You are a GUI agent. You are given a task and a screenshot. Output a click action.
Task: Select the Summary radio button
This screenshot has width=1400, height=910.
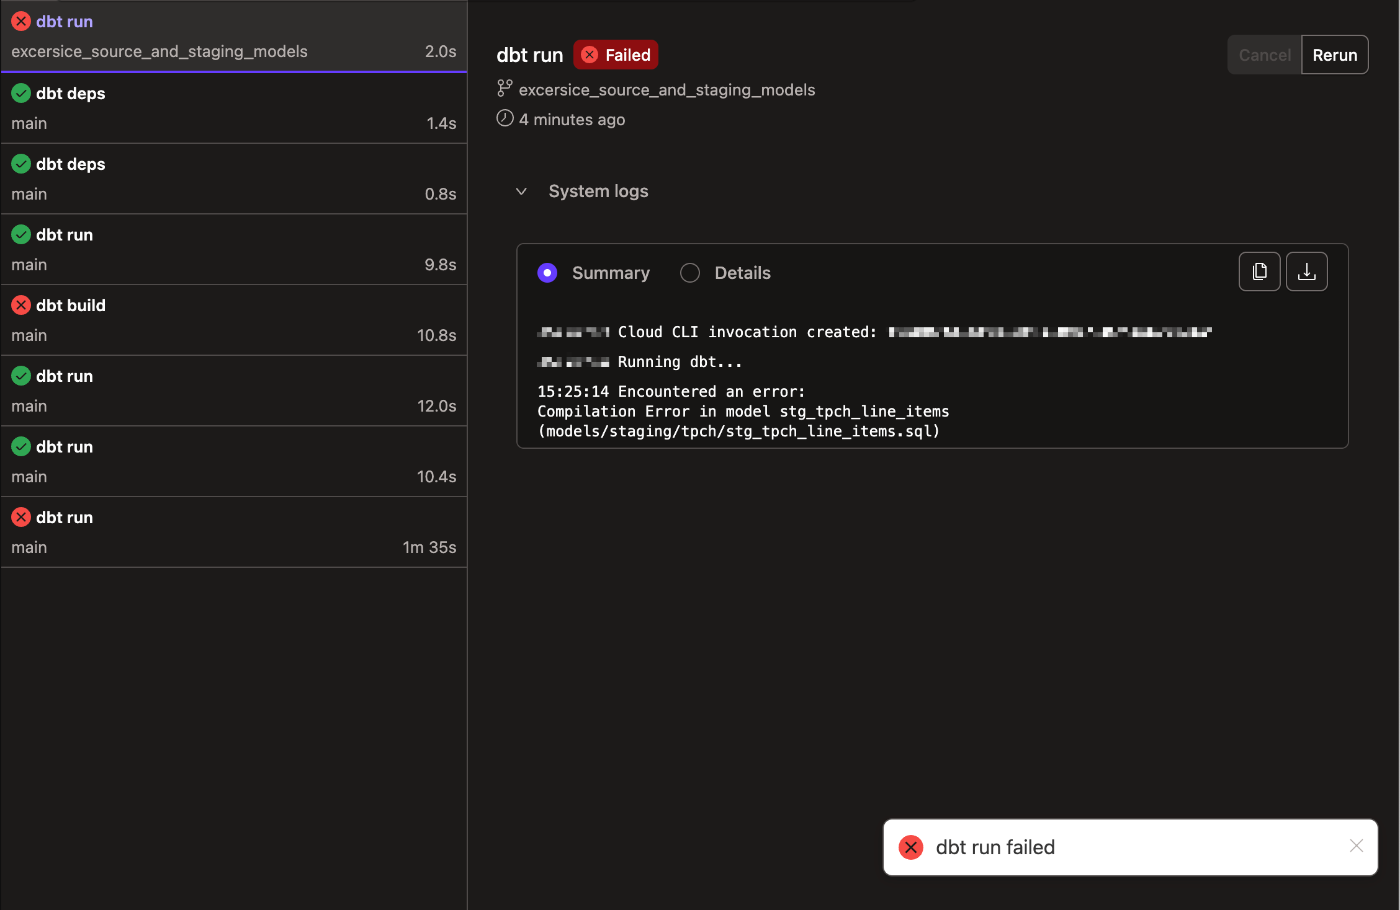tap(547, 273)
